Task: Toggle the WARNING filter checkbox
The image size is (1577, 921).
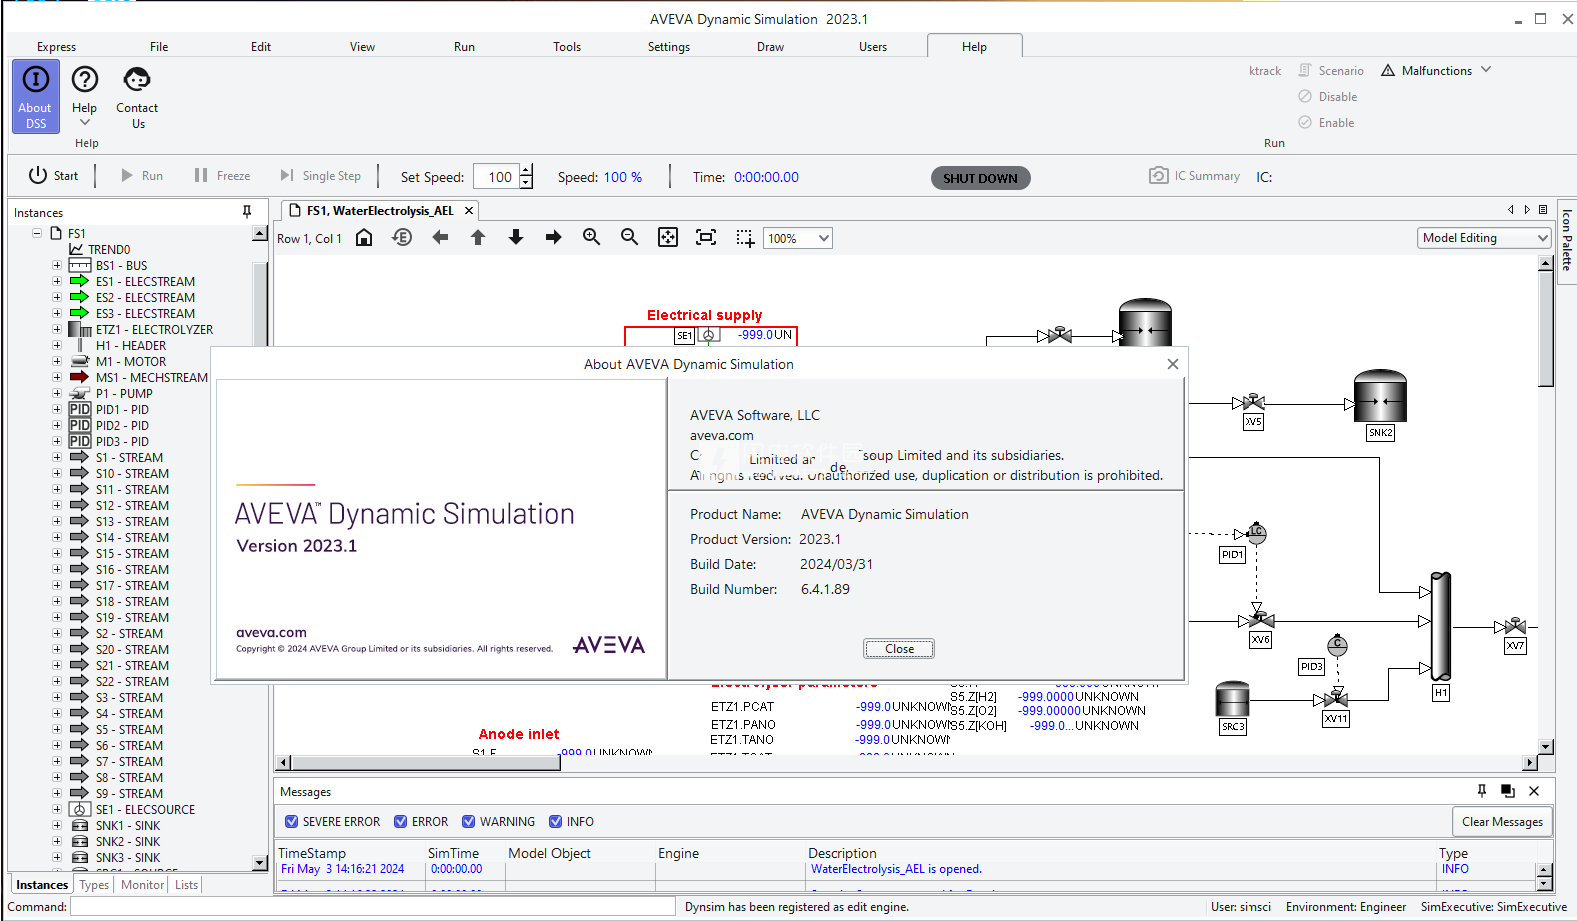Action: pyautogui.click(x=469, y=821)
